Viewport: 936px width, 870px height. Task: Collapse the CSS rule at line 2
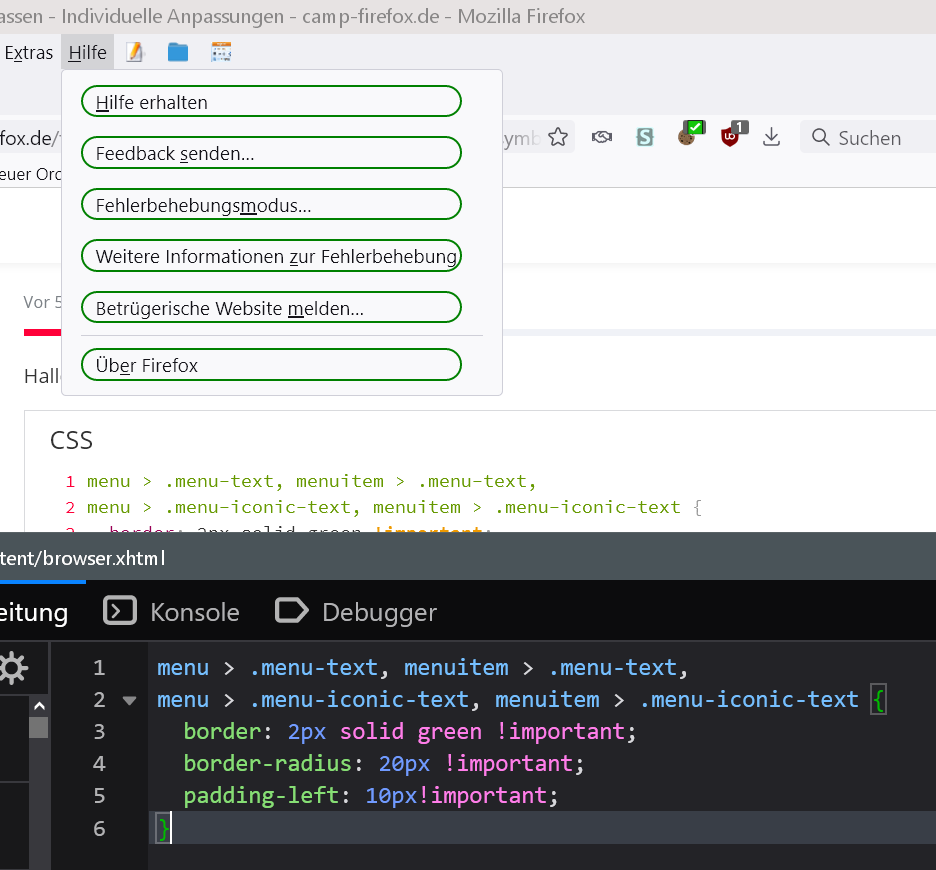coord(129,700)
